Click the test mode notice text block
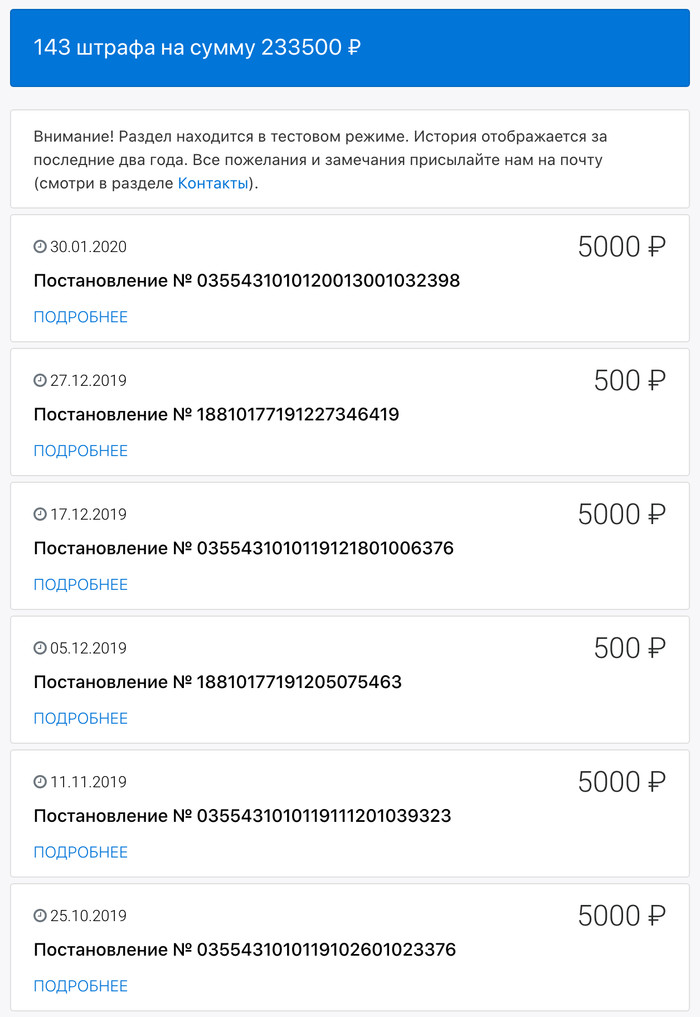 click(320, 160)
